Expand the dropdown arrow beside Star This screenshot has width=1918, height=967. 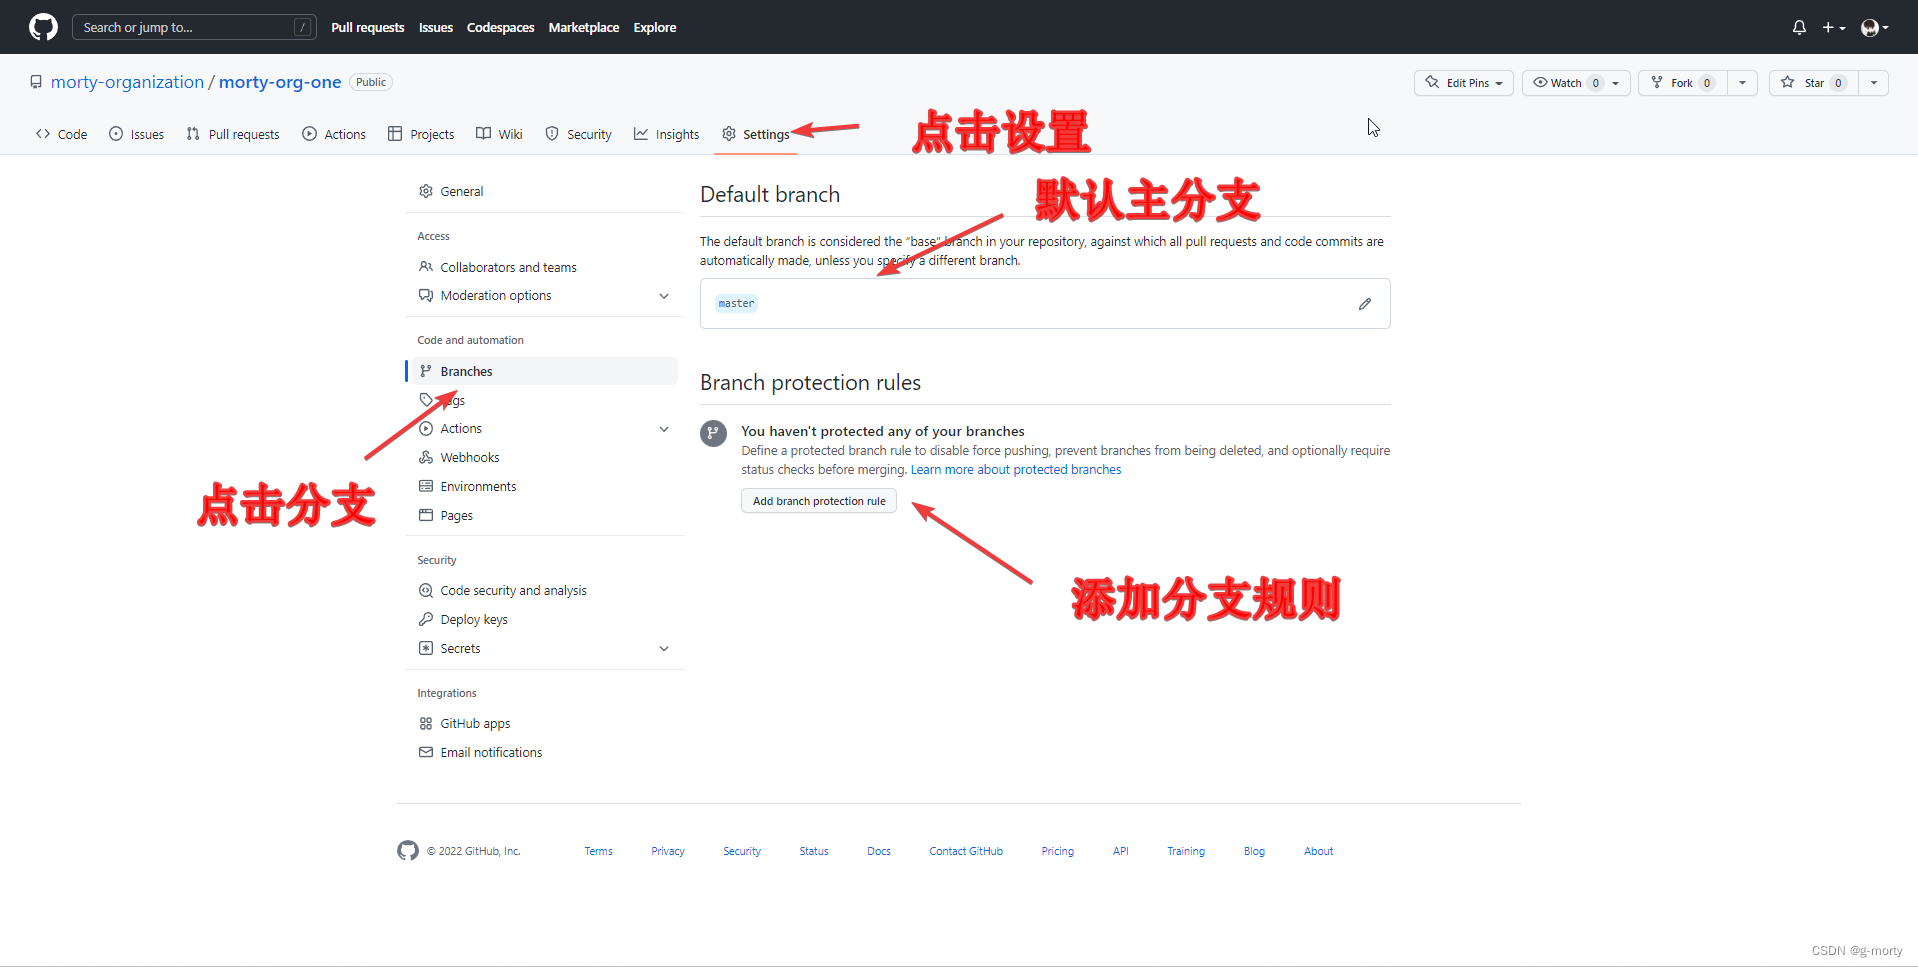click(x=1873, y=83)
